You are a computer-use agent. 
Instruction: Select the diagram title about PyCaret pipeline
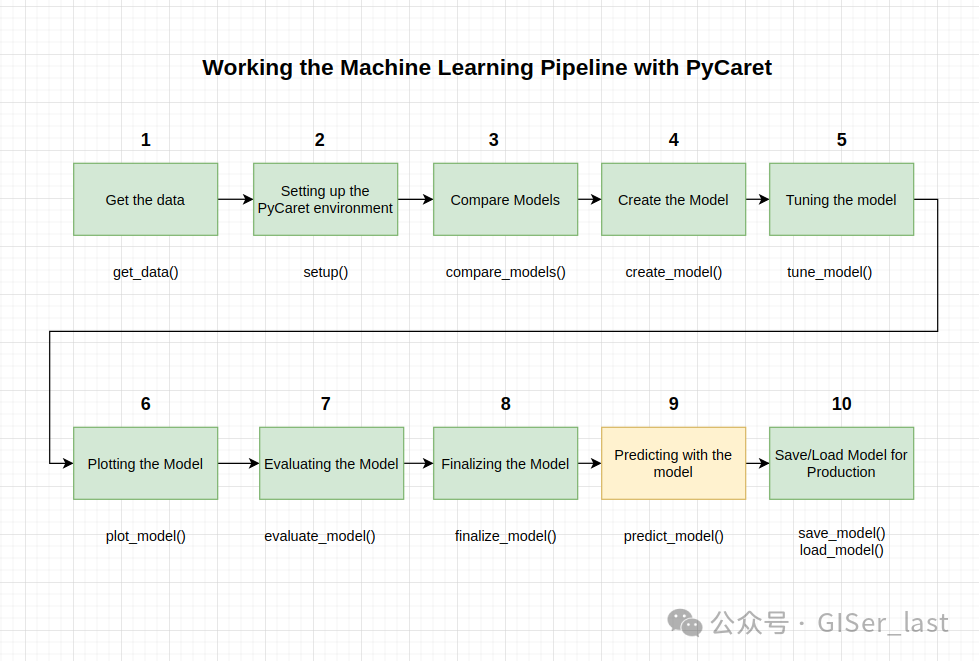pos(487,67)
